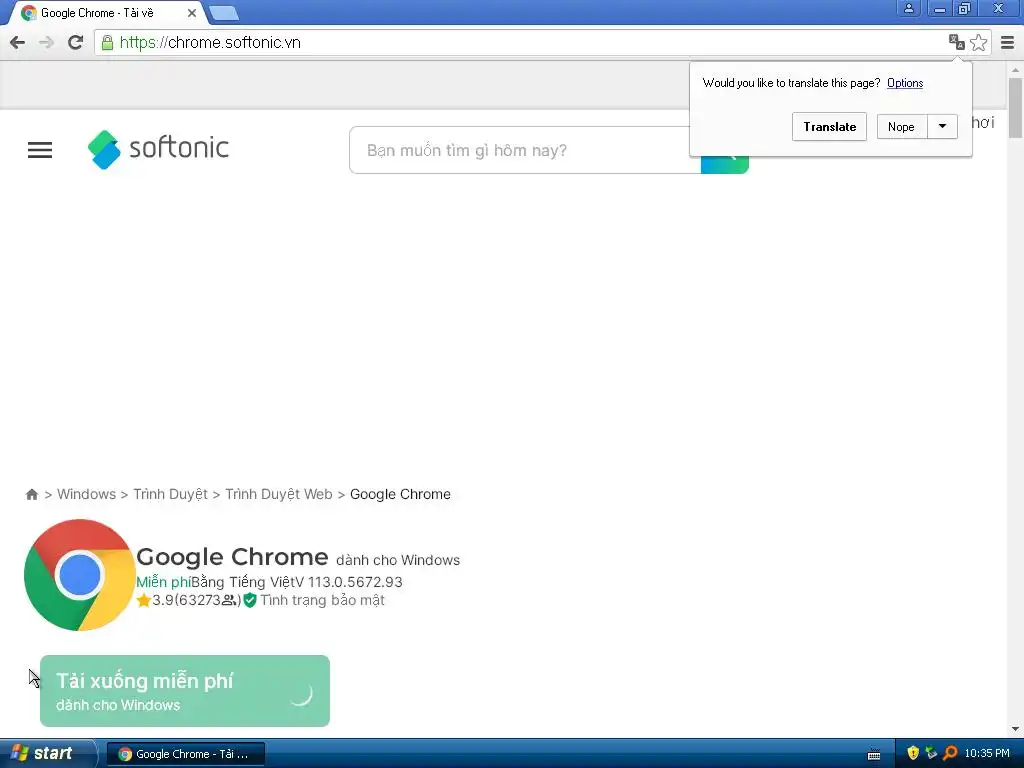Screen dimensions: 1024x768
Task: Expand the Nope dropdown arrow
Action: [x=942, y=127]
